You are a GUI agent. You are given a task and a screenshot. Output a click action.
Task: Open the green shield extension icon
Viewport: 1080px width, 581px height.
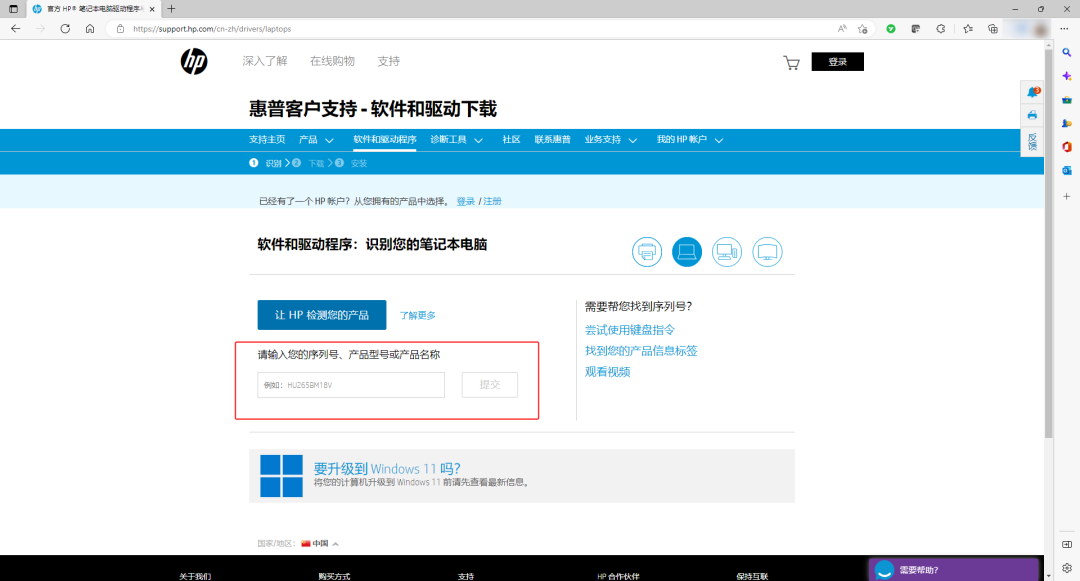coord(891,29)
